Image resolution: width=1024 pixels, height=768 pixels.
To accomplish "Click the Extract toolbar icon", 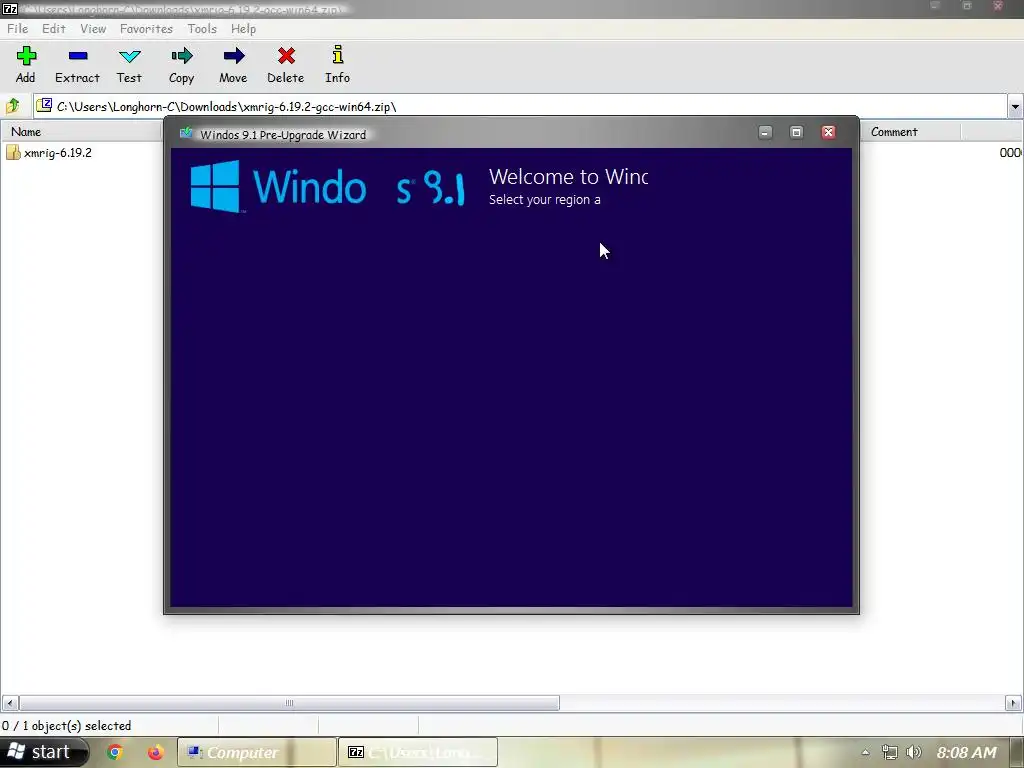I will tap(77, 65).
